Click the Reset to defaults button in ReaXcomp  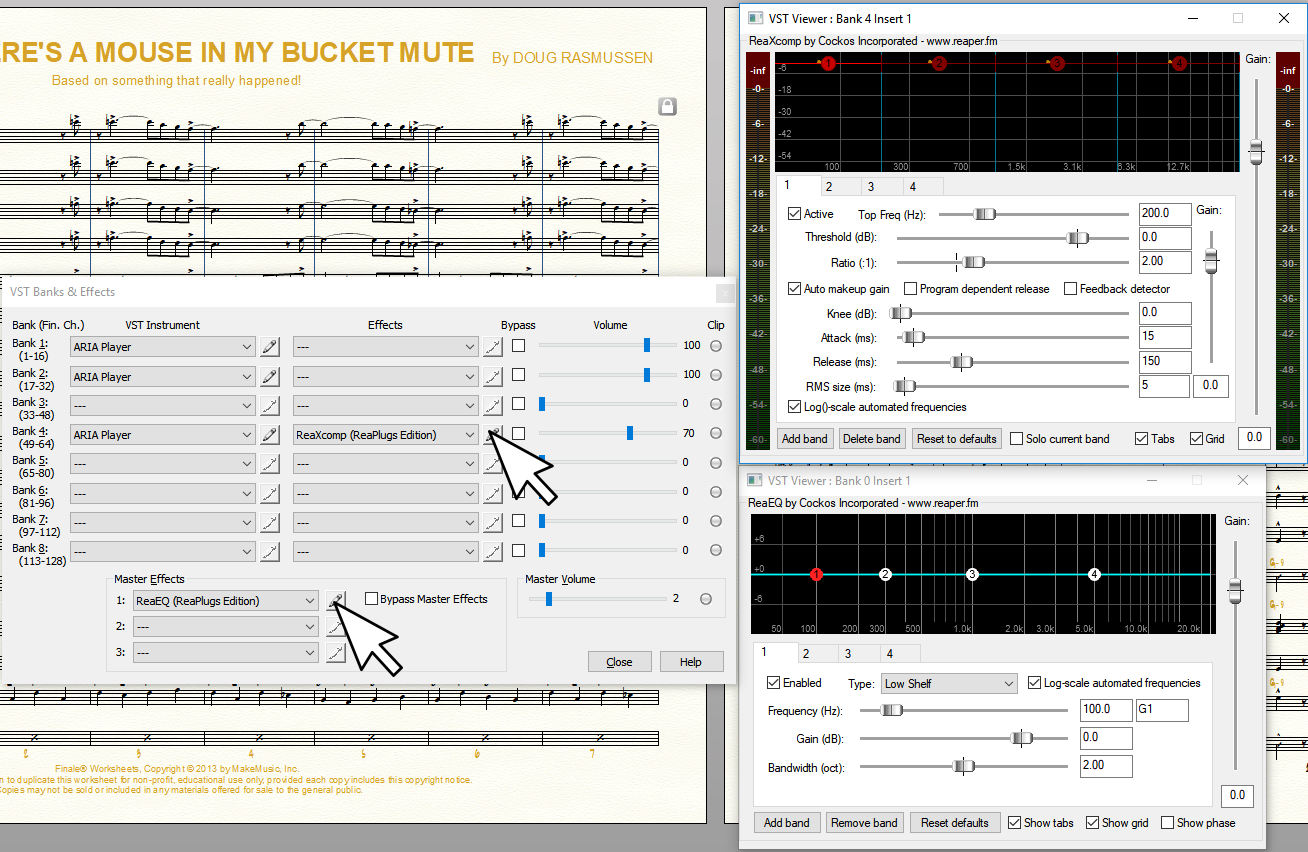tap(956, 439)
